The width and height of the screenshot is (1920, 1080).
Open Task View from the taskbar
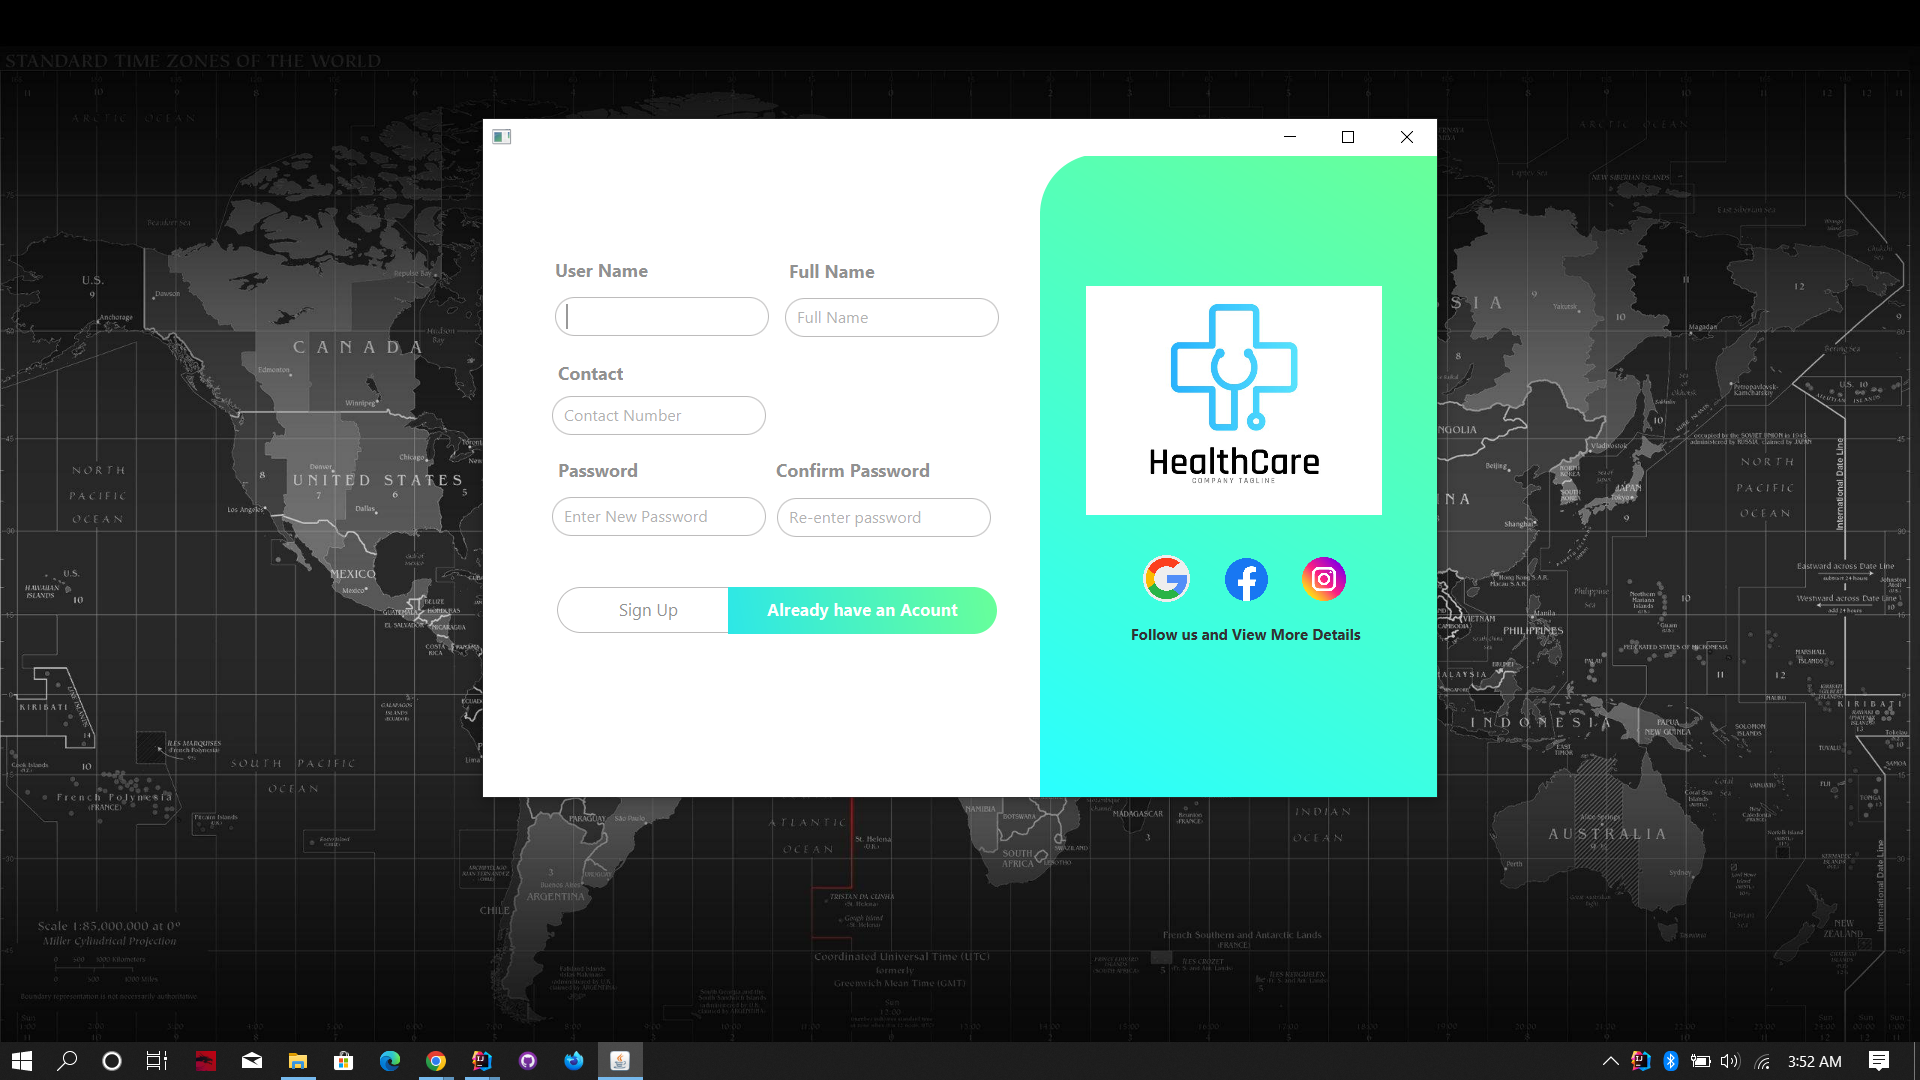pyautogui.click(x=156, y=1061)
